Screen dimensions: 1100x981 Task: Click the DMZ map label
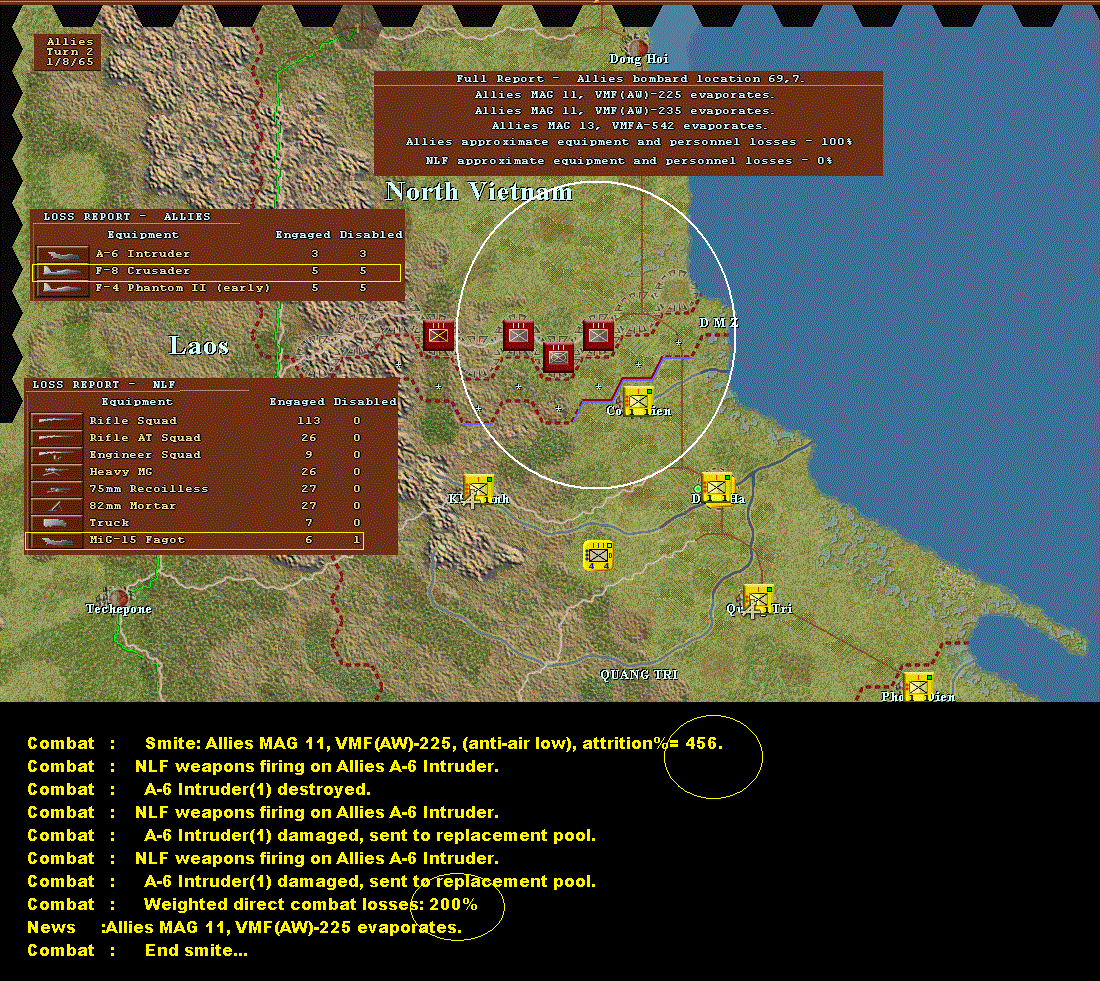click(x=718, y=323)
